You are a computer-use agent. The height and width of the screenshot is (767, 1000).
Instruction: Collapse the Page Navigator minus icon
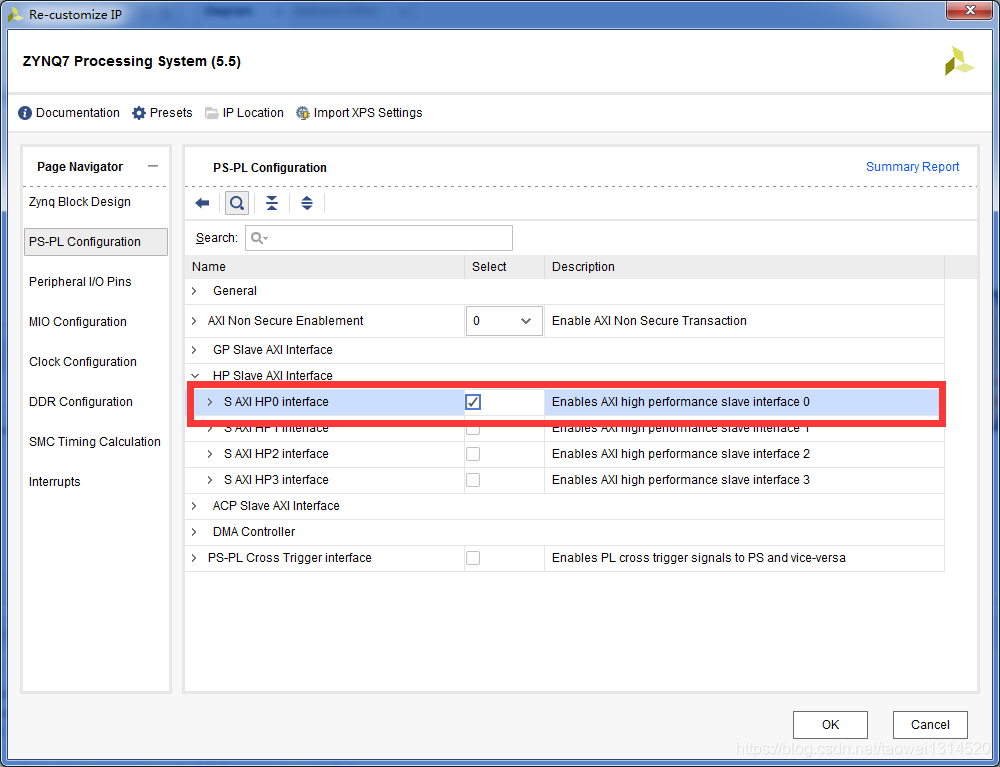click(x=152, y=166)
